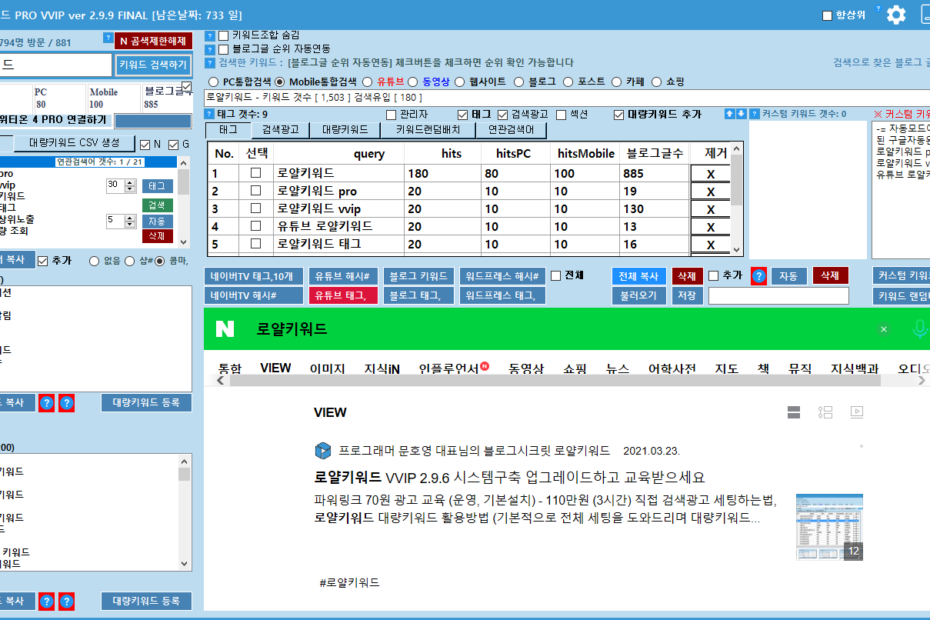Switch Naver results to 이미지 tab

(x=327, y=368)
